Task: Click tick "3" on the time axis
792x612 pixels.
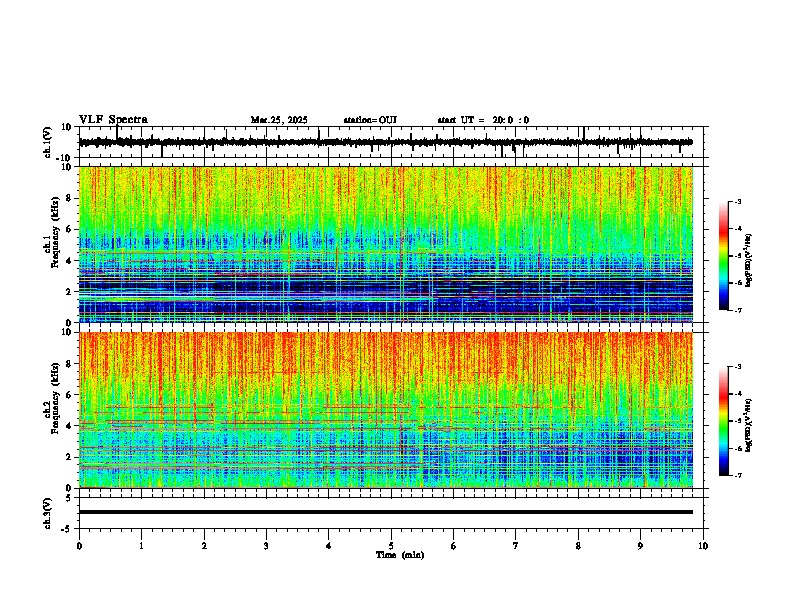Action: point(266,546)
